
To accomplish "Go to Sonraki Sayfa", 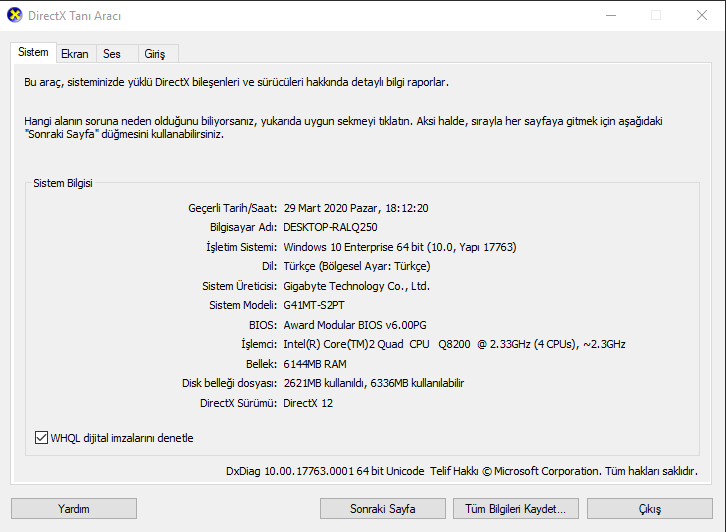I will 382,509.
